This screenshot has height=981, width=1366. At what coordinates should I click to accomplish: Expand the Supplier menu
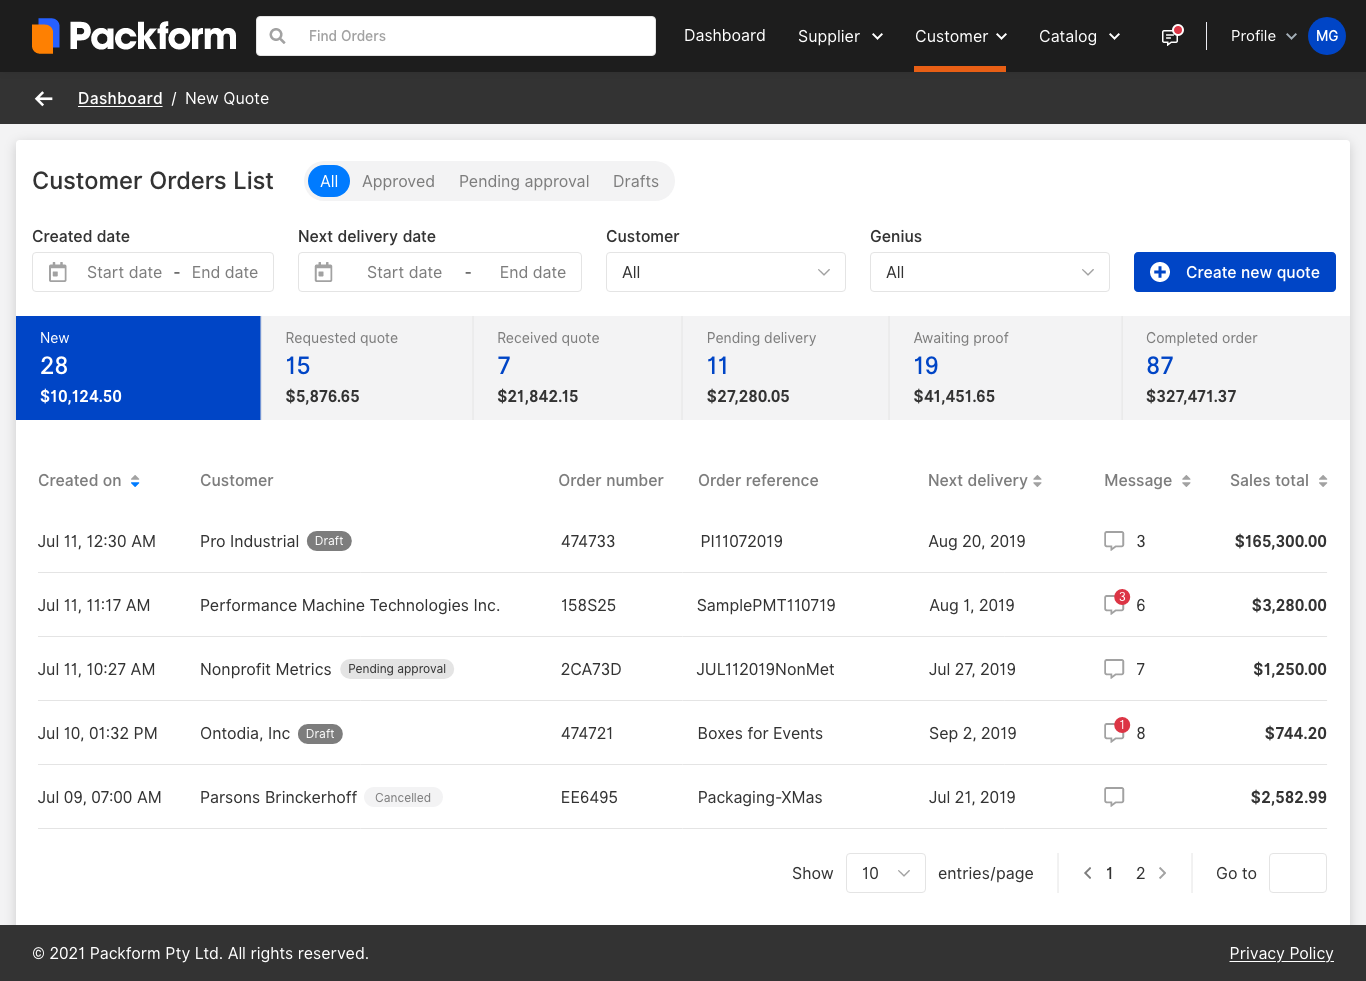(840, 36)
